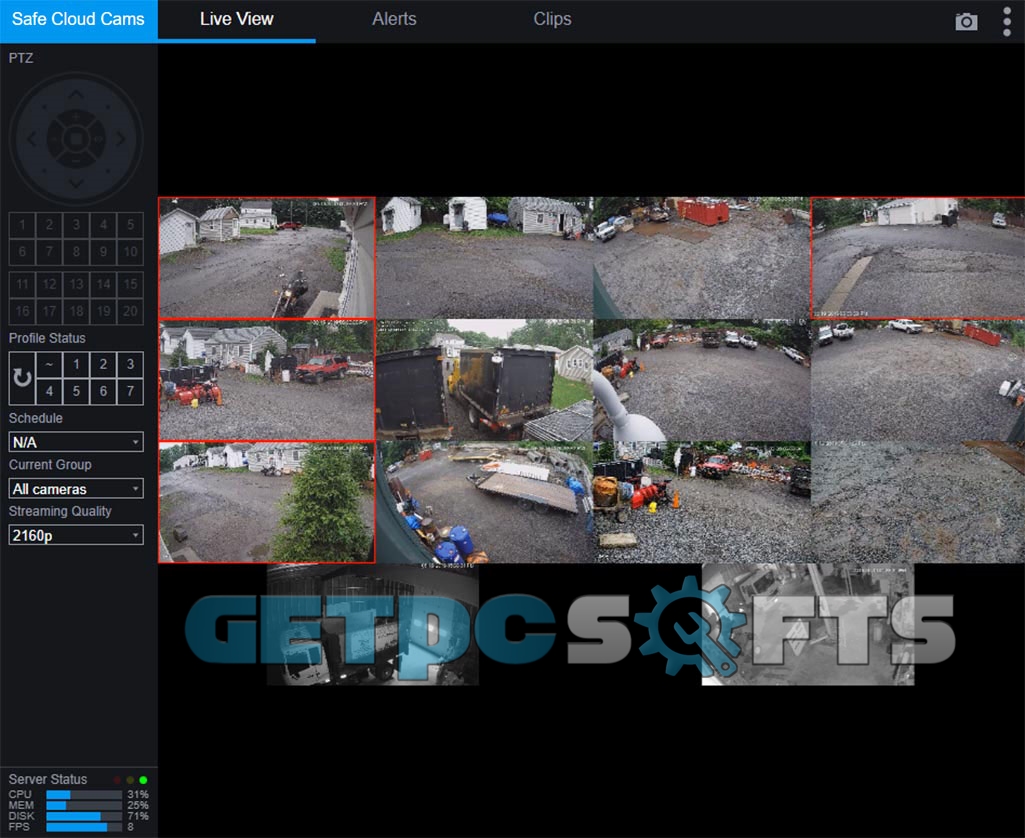This screenshot has width=1025, height=838.
Task: Go to PTZ preset 6
Action: point(22,252)
